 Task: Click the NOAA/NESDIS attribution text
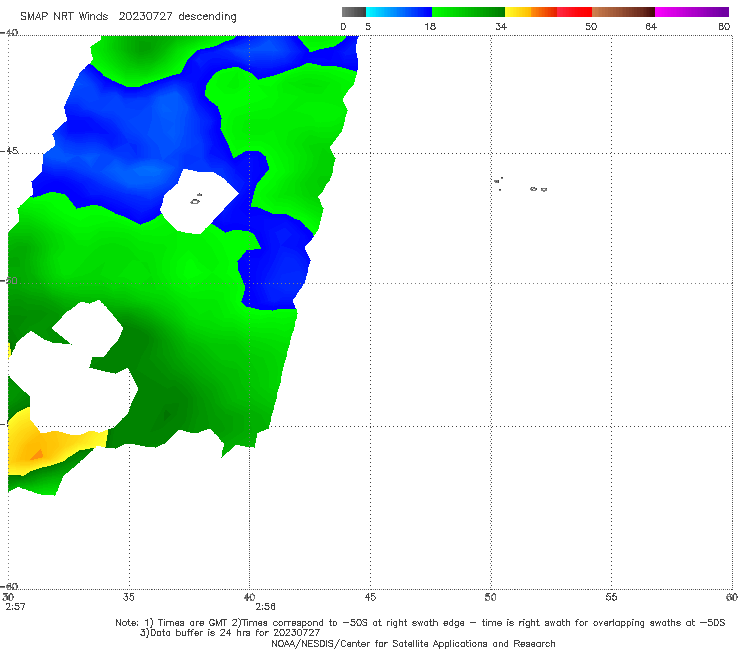[x=413, y=644]
